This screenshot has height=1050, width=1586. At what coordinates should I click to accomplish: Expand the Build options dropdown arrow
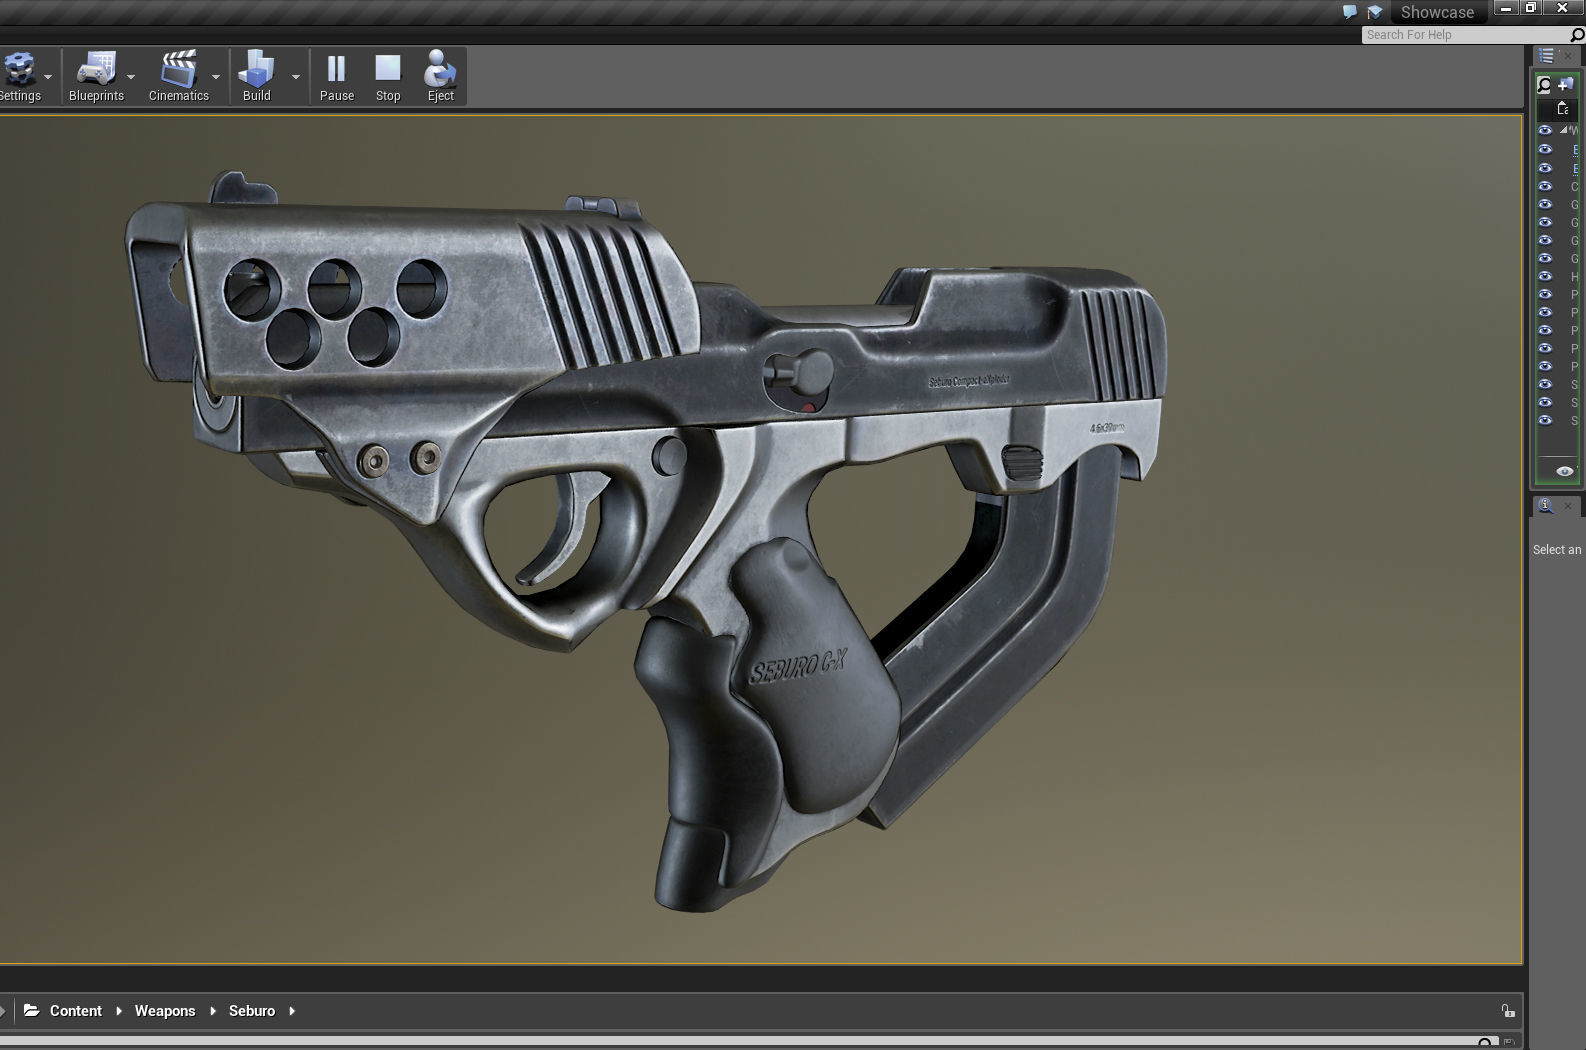296,77
